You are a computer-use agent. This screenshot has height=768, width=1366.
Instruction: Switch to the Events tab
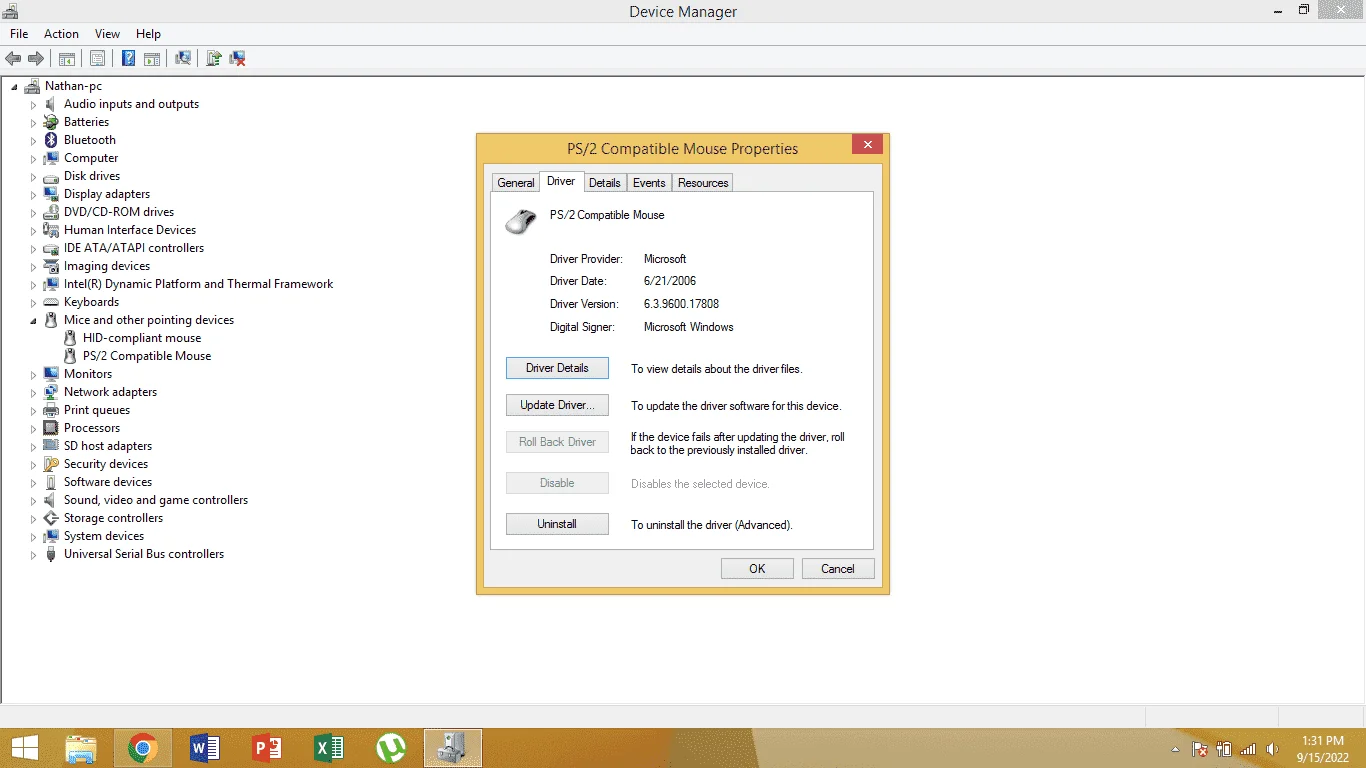tap(649, 183)
